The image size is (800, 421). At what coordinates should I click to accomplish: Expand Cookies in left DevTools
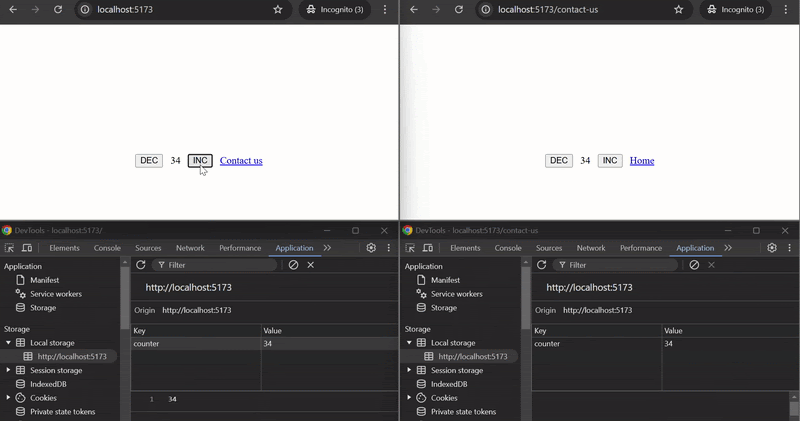(x=8, y=398)
